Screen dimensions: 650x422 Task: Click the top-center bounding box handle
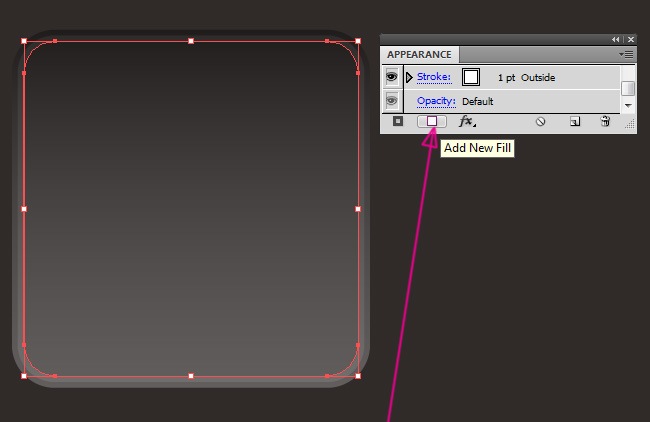click(191, 41)
